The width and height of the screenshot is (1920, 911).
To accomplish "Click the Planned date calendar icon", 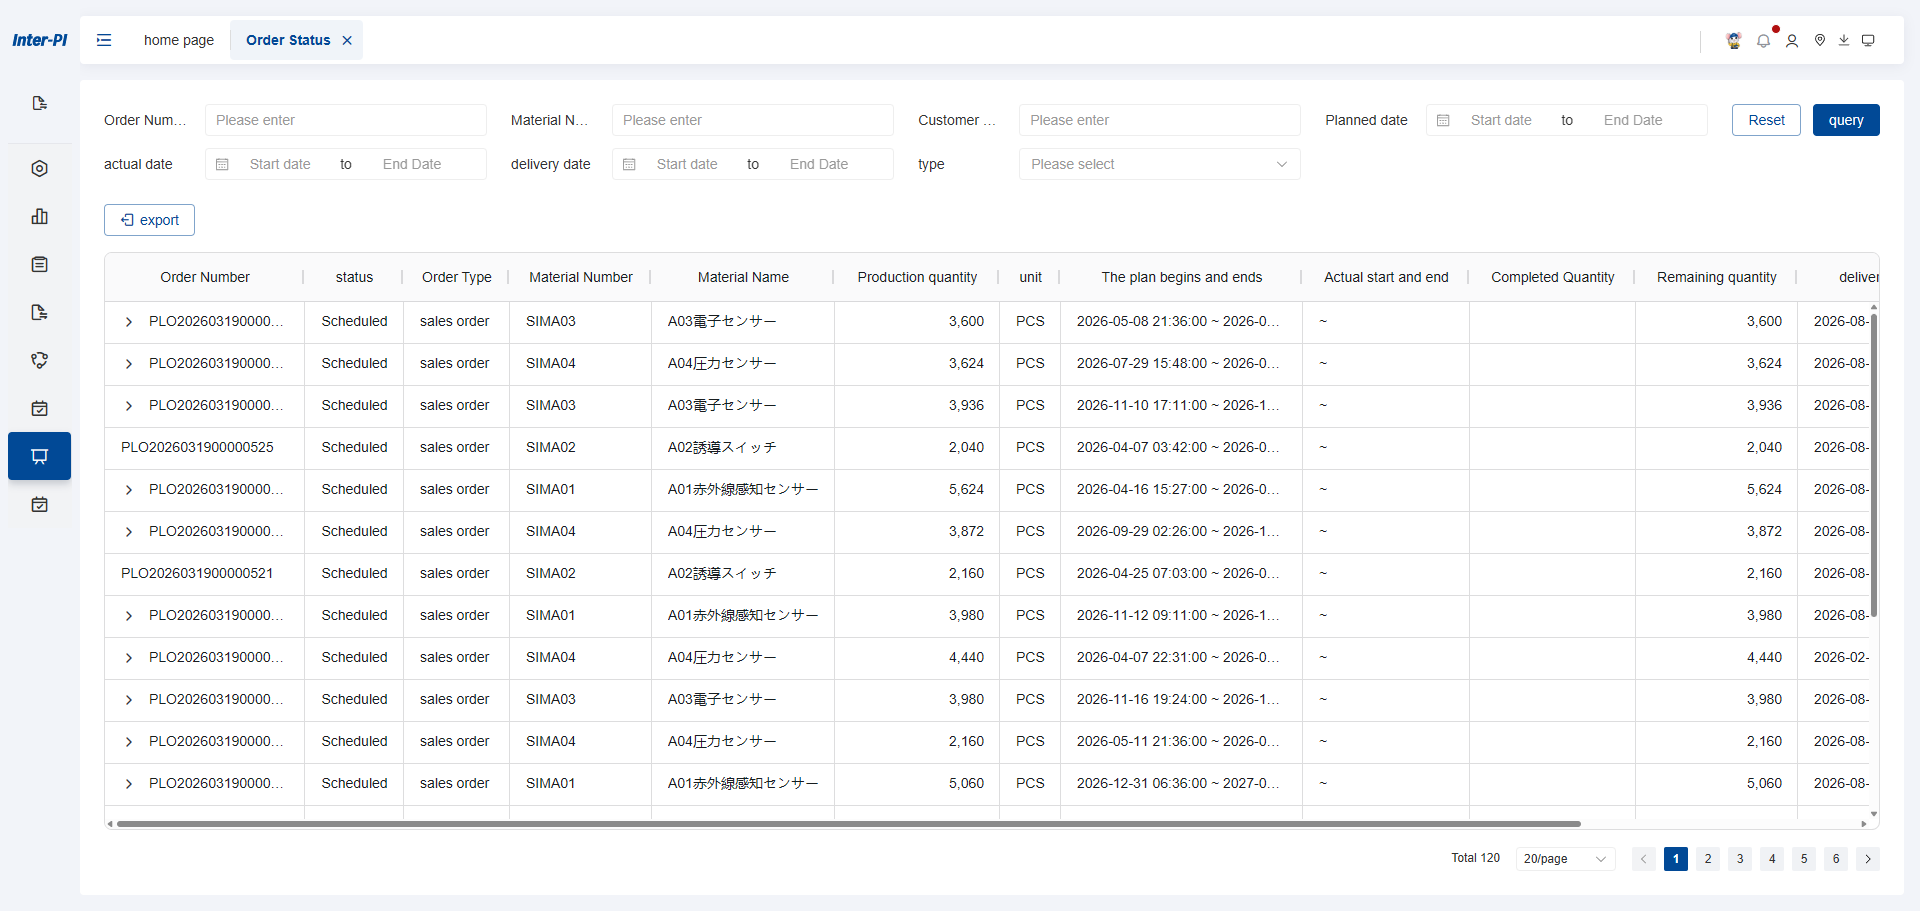I will click(x=1443, y=120).
